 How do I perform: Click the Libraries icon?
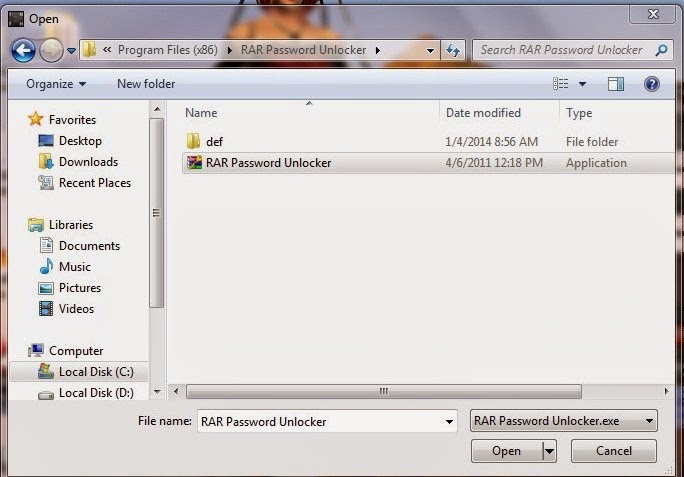tap(36, 225)
